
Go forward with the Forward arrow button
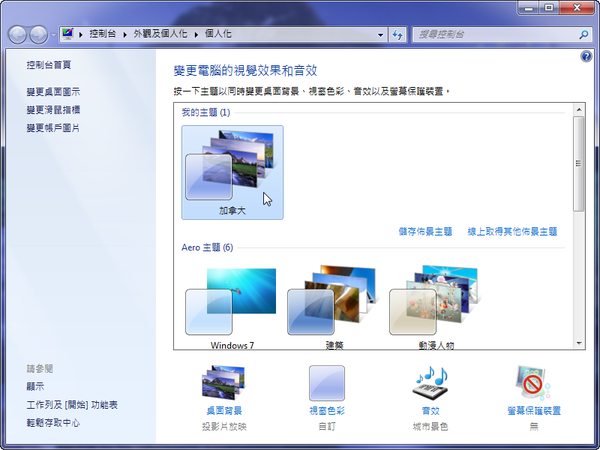tap(39, 35)
